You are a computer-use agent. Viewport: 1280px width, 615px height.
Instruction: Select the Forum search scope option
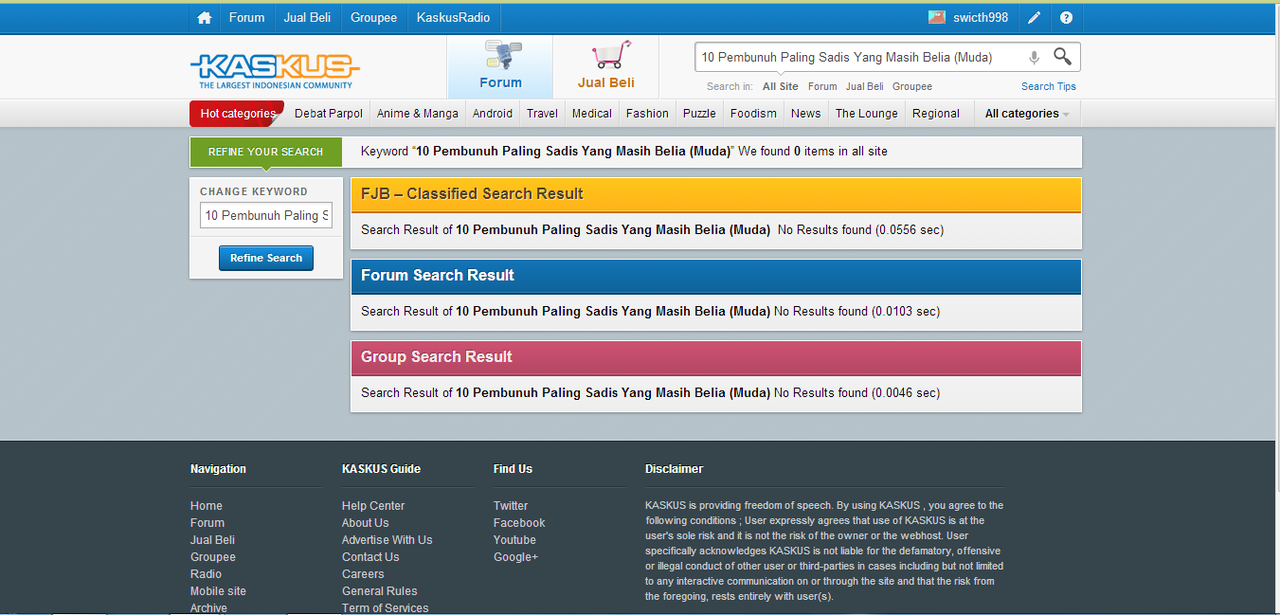822,87
